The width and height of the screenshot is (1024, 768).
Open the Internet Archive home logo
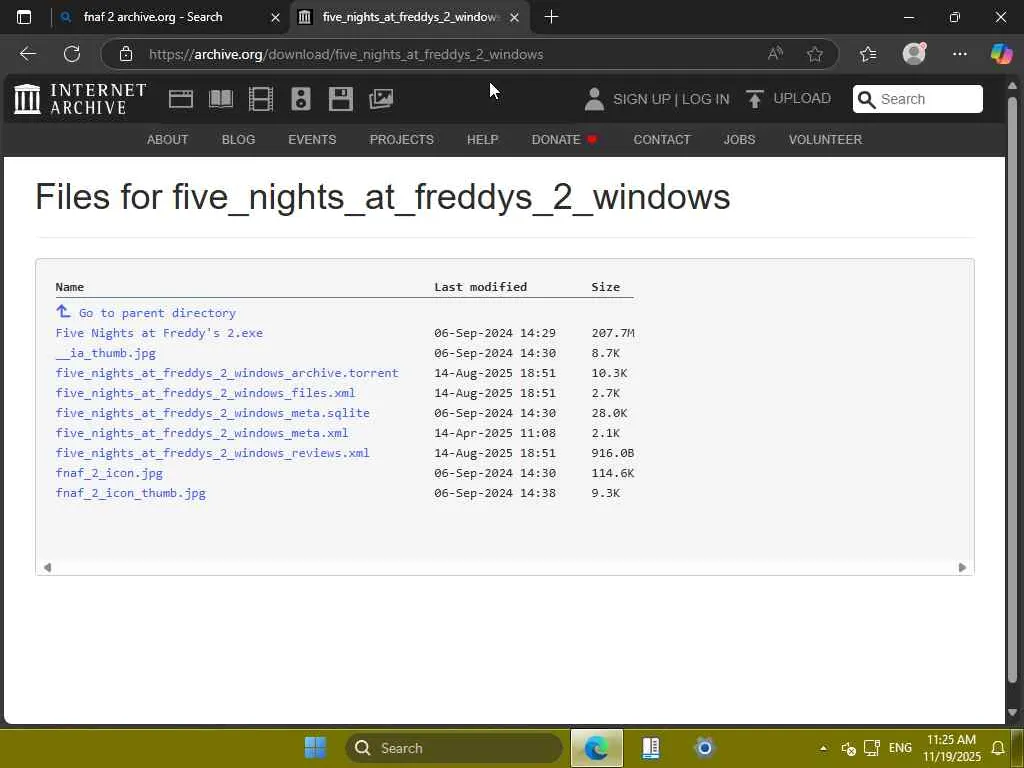pos(80,99)
